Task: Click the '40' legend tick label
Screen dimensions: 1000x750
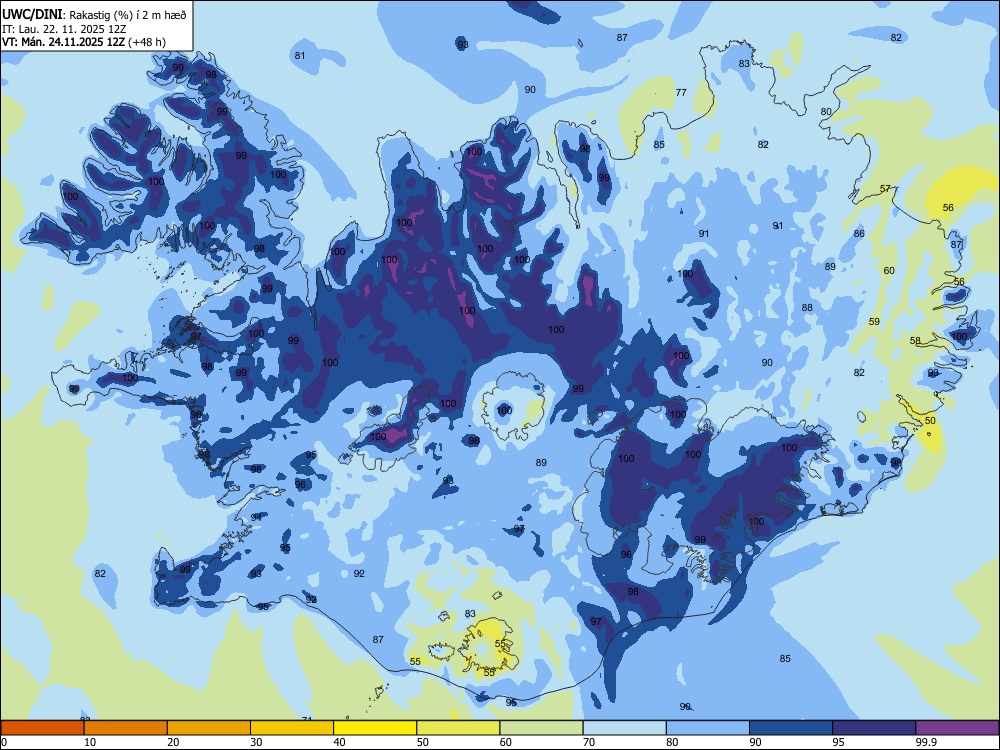Action: click(x=340, y=742)
